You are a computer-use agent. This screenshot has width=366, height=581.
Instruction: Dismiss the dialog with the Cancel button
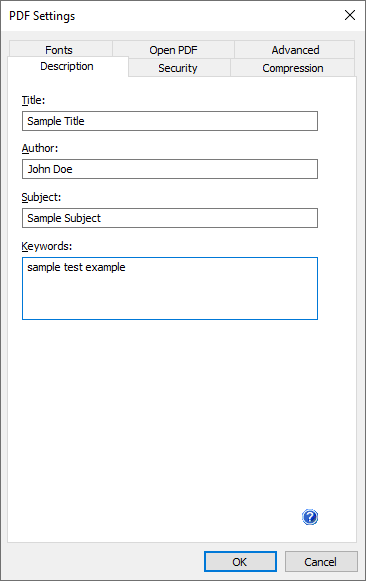coord(321,561)
